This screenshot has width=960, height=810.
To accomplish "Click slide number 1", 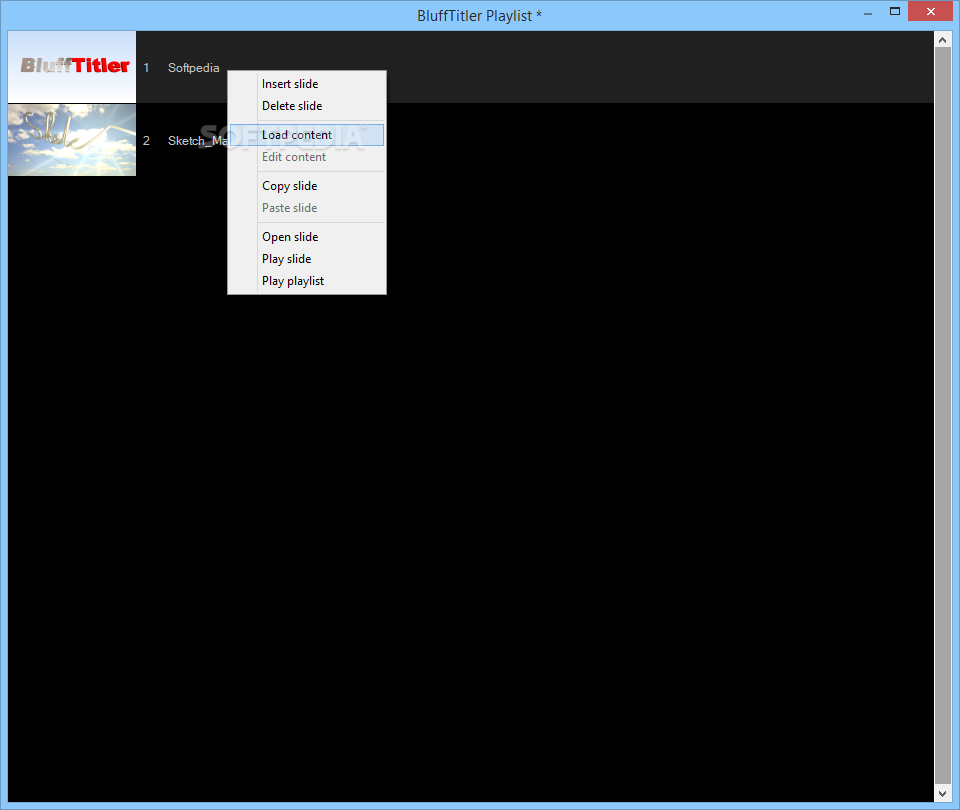I will 146,68.
